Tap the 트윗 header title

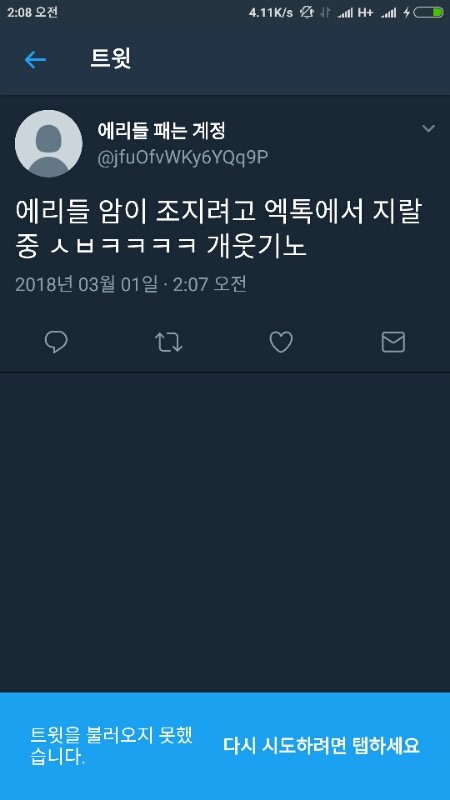(111, 59)
